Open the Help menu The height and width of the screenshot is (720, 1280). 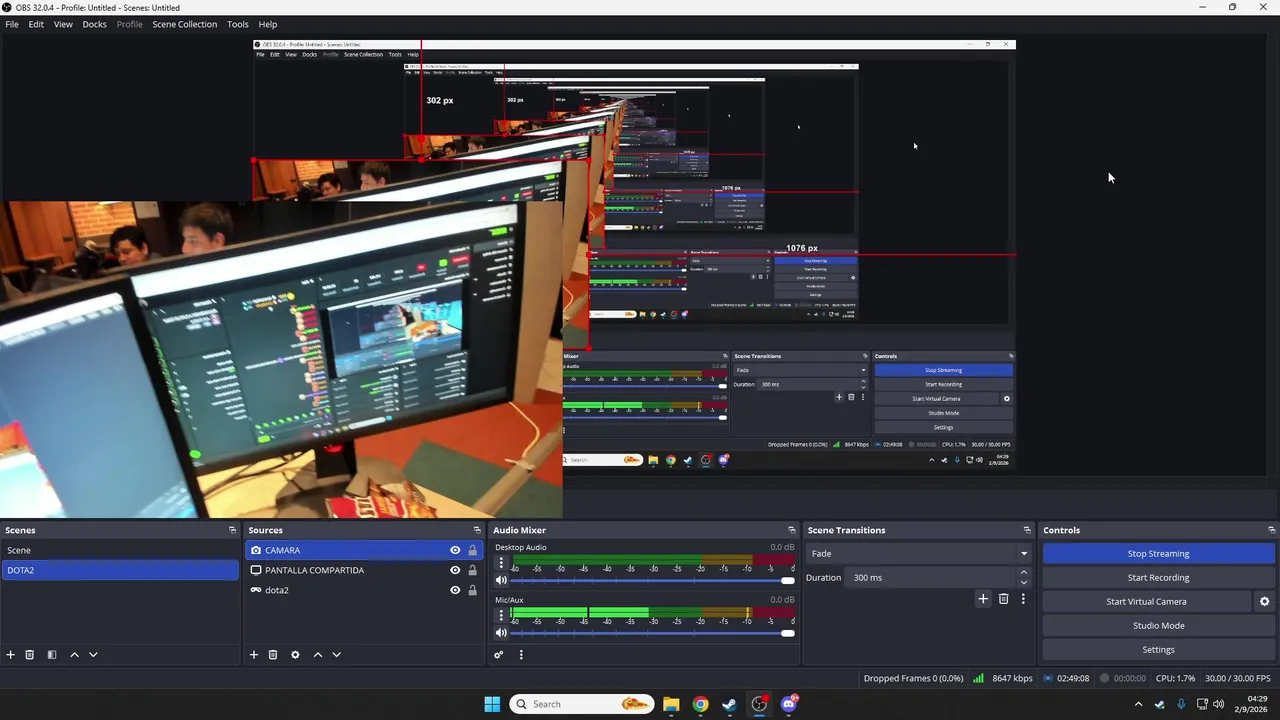pos(268,24)
